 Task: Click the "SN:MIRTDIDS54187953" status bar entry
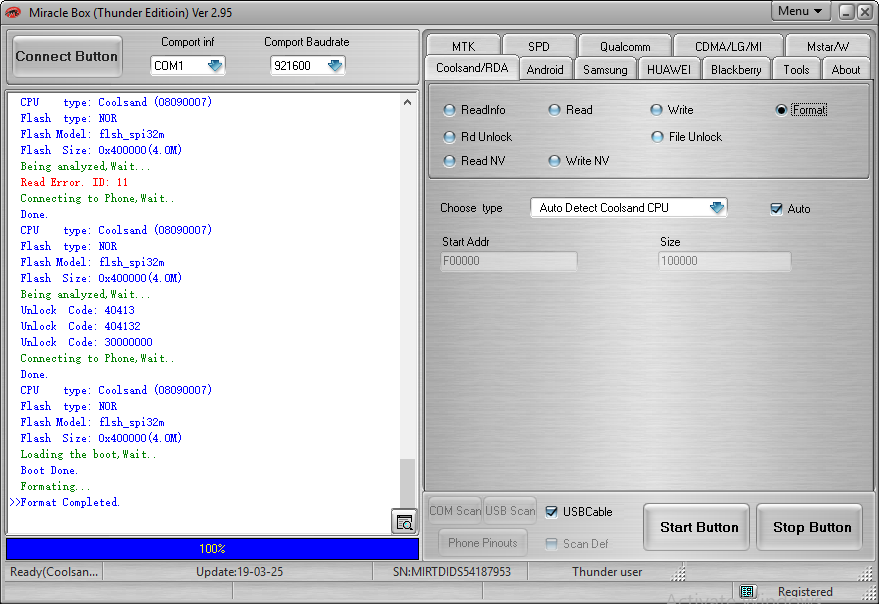[x=451, y=572]
